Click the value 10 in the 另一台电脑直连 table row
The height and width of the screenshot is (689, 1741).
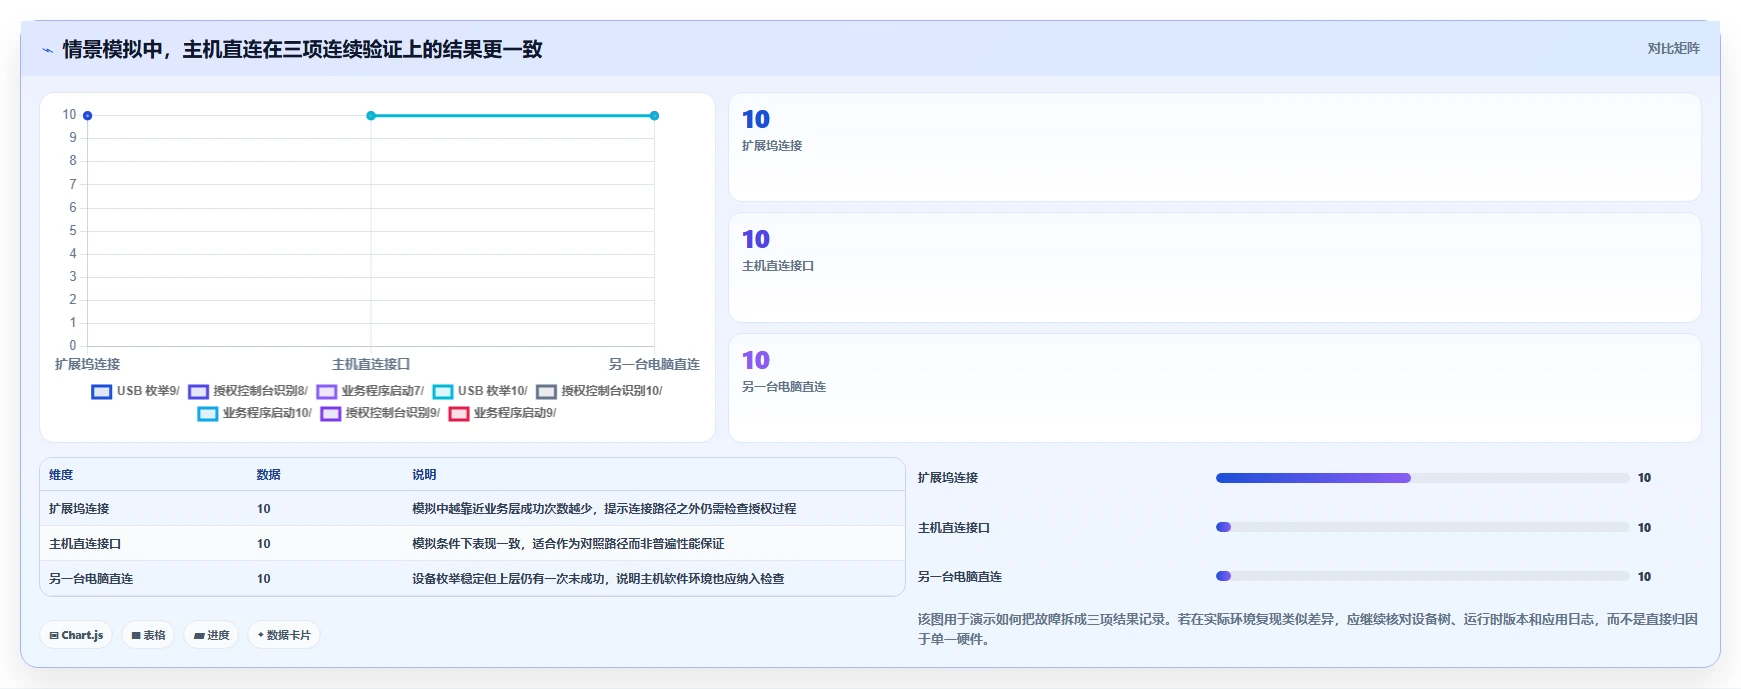(264, 579)
